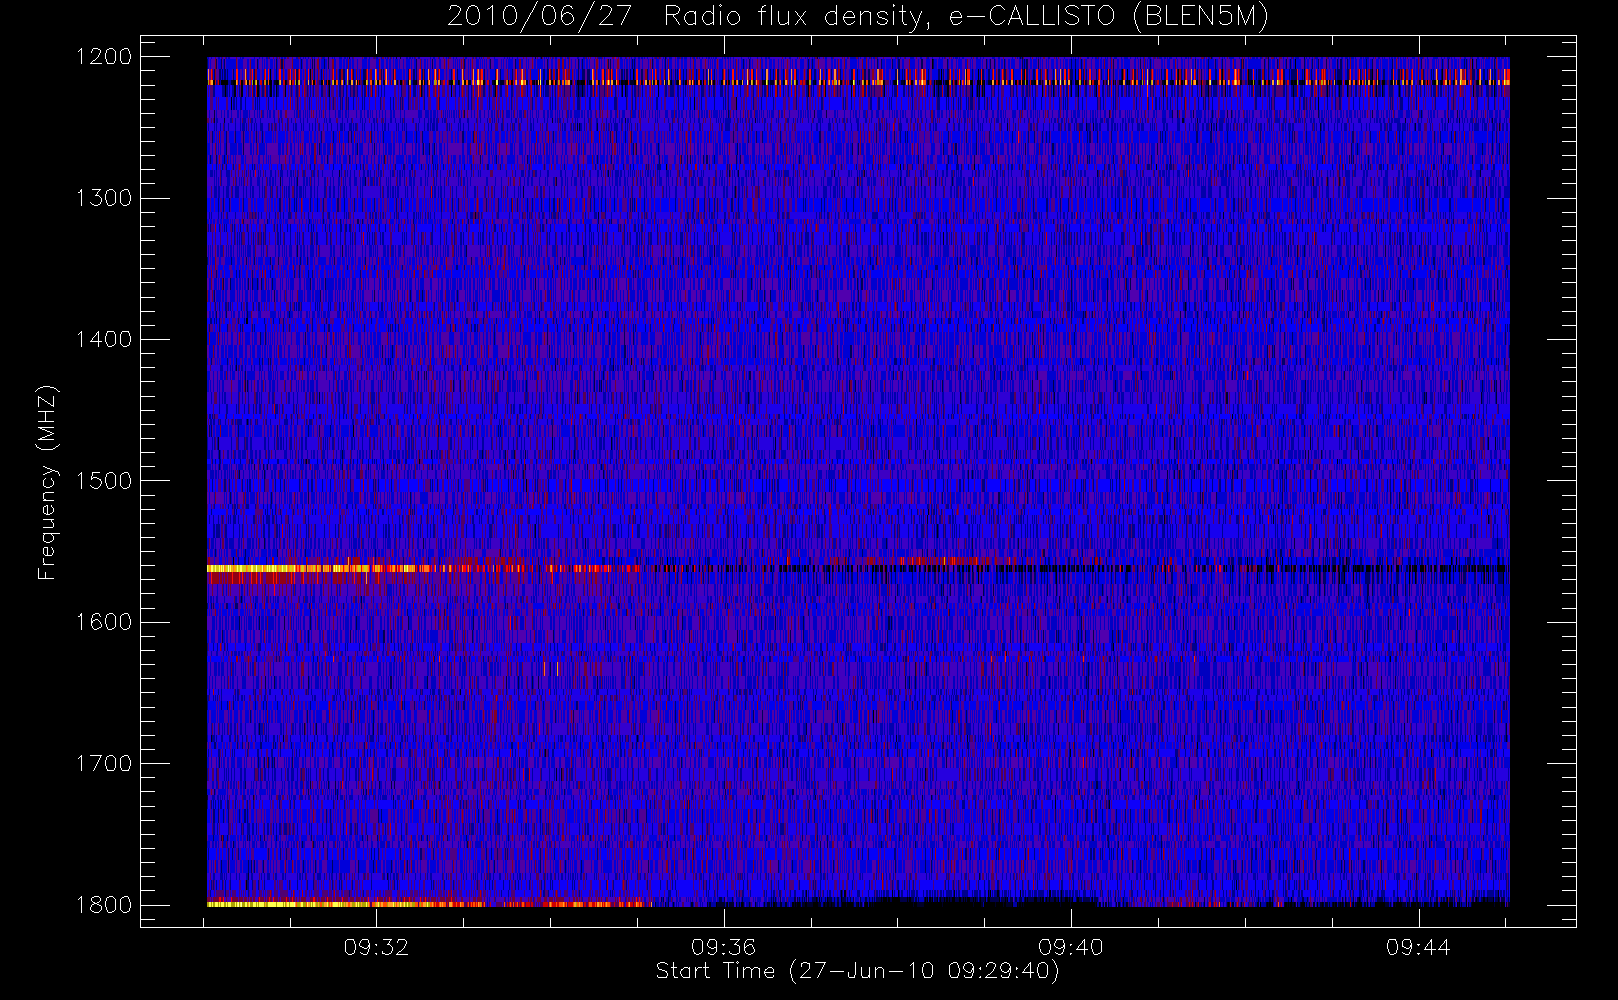Click the "Start Time (27-Jun-10 09:29:40)" label
The image size is (1618, 1000).
(857, 971)
